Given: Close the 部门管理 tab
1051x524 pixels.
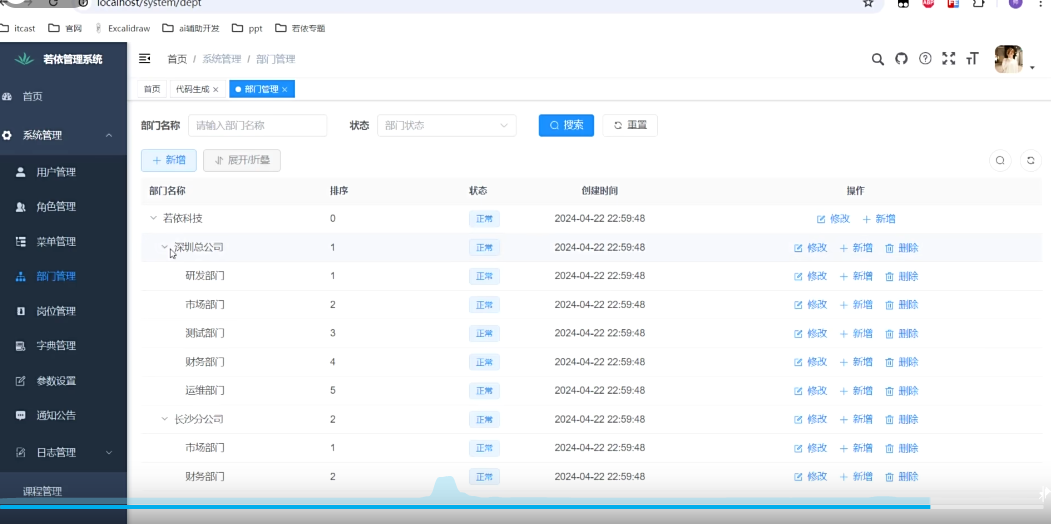Looking at the screenshot, I should tap(285, 90).
